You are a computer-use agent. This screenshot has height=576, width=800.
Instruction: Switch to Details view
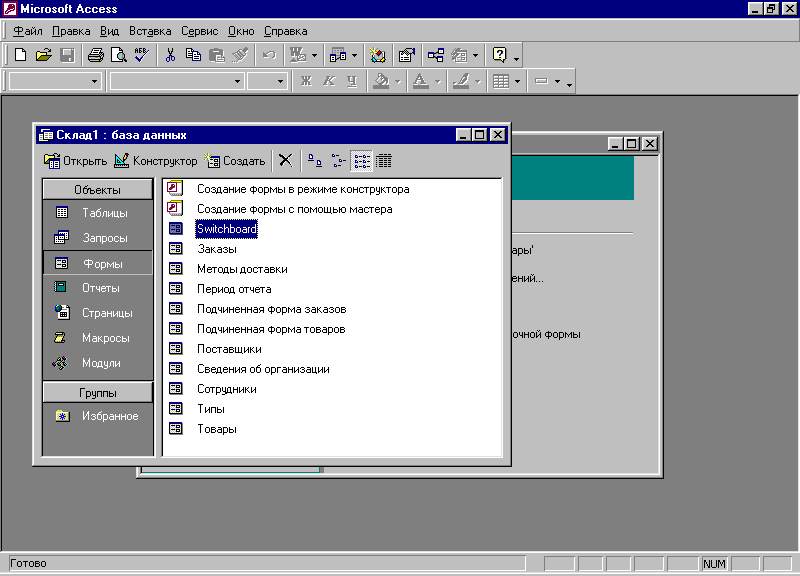[x=384, y=161]
